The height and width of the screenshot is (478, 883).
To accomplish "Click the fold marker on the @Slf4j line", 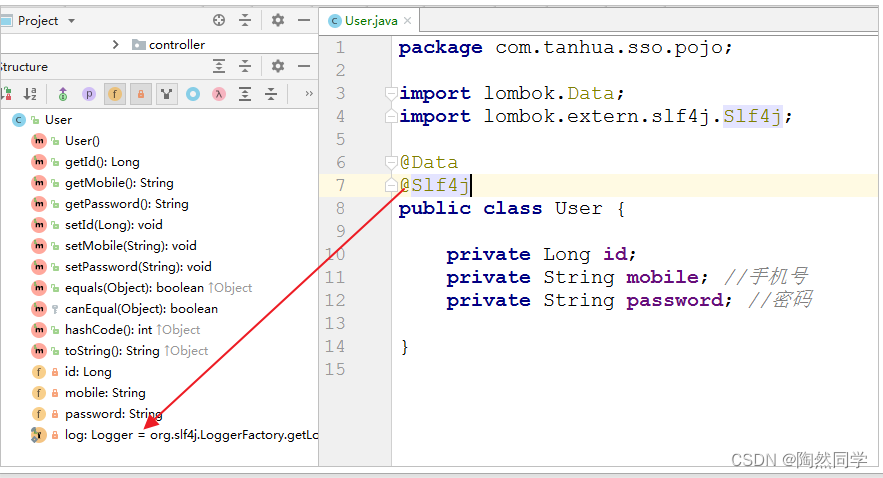I will [391, 185].
